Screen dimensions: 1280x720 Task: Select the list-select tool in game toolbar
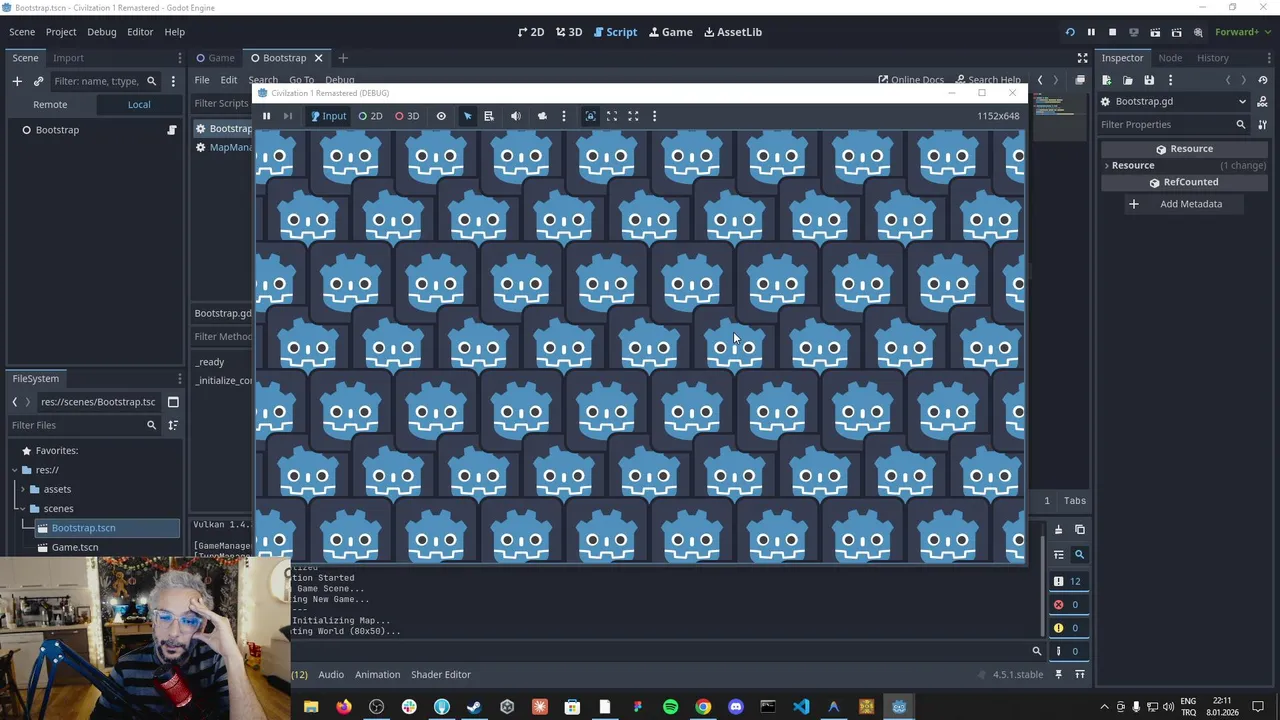click(x=489, y=116)
